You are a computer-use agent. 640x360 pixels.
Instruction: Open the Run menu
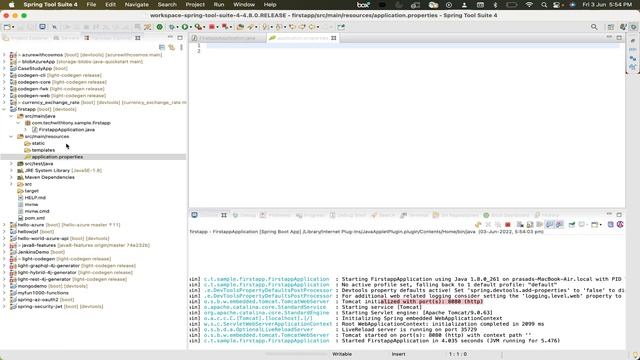219,4
